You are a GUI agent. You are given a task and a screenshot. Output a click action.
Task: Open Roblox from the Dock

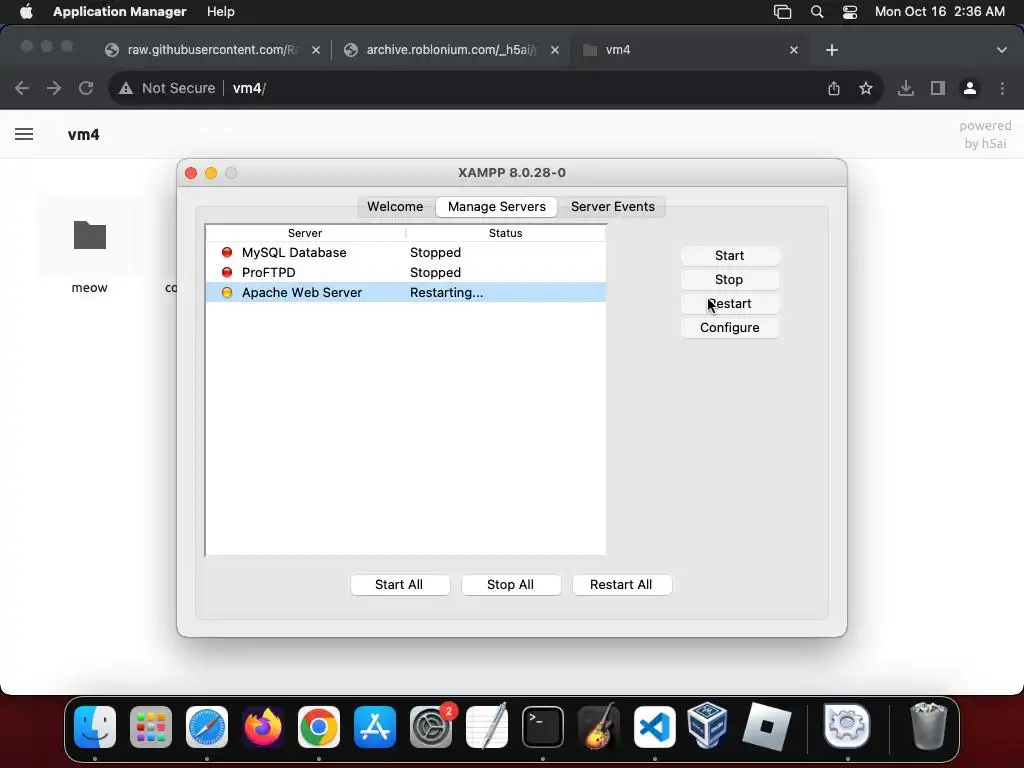(767, 727)
